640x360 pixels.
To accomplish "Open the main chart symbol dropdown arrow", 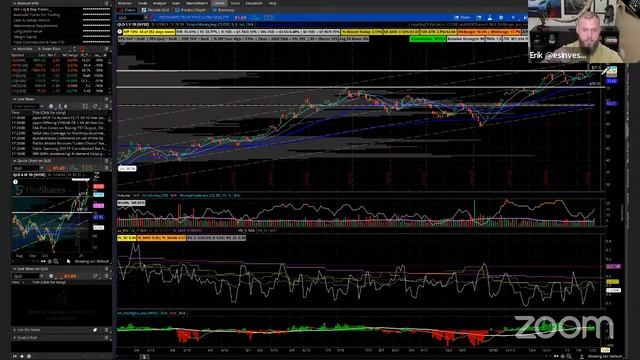I will [146, 18].
